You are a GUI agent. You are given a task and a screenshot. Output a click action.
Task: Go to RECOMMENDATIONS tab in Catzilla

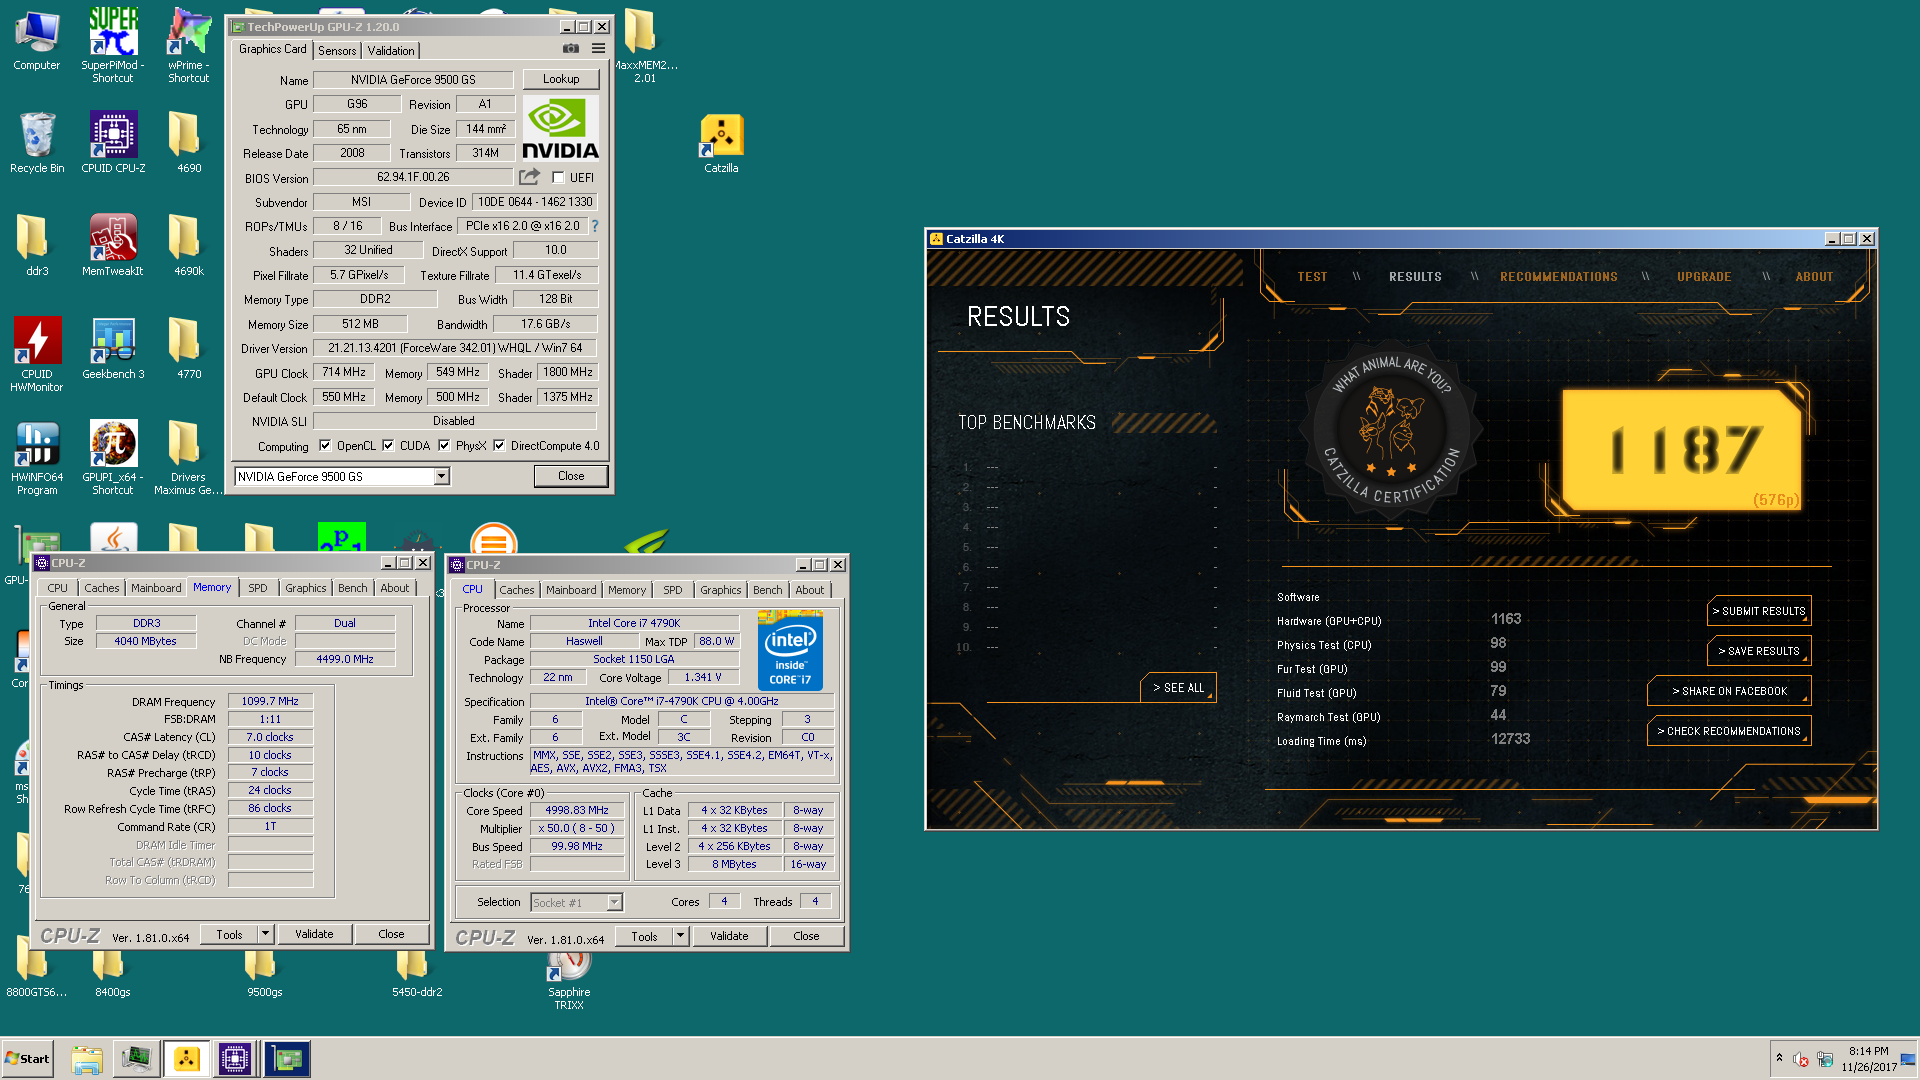pos(1558,277)
